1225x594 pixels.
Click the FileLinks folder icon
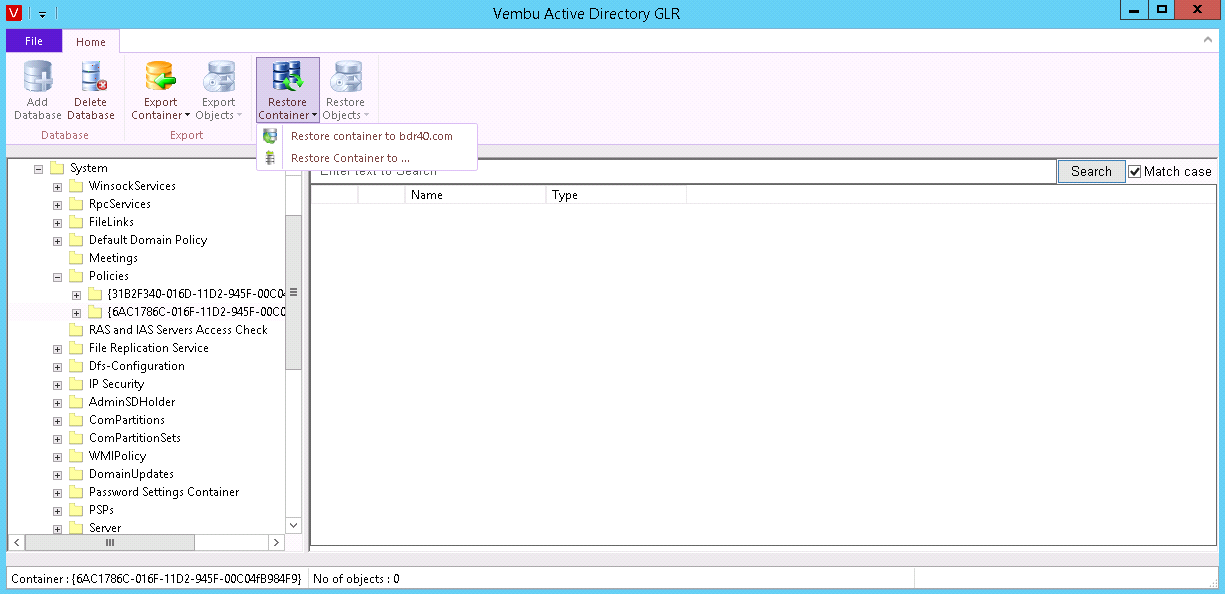click(x=76, y=222)
